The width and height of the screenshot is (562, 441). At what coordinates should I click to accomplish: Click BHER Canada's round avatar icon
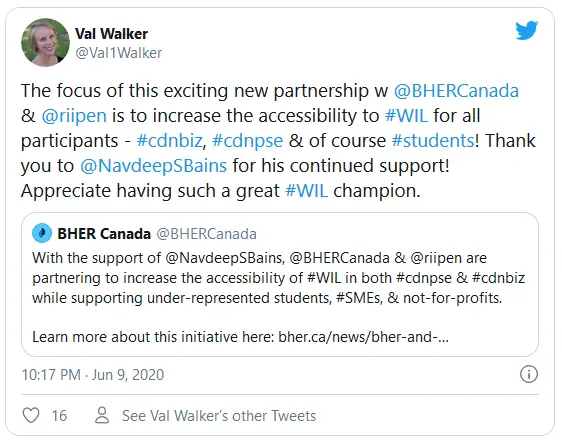coord(42,233)
